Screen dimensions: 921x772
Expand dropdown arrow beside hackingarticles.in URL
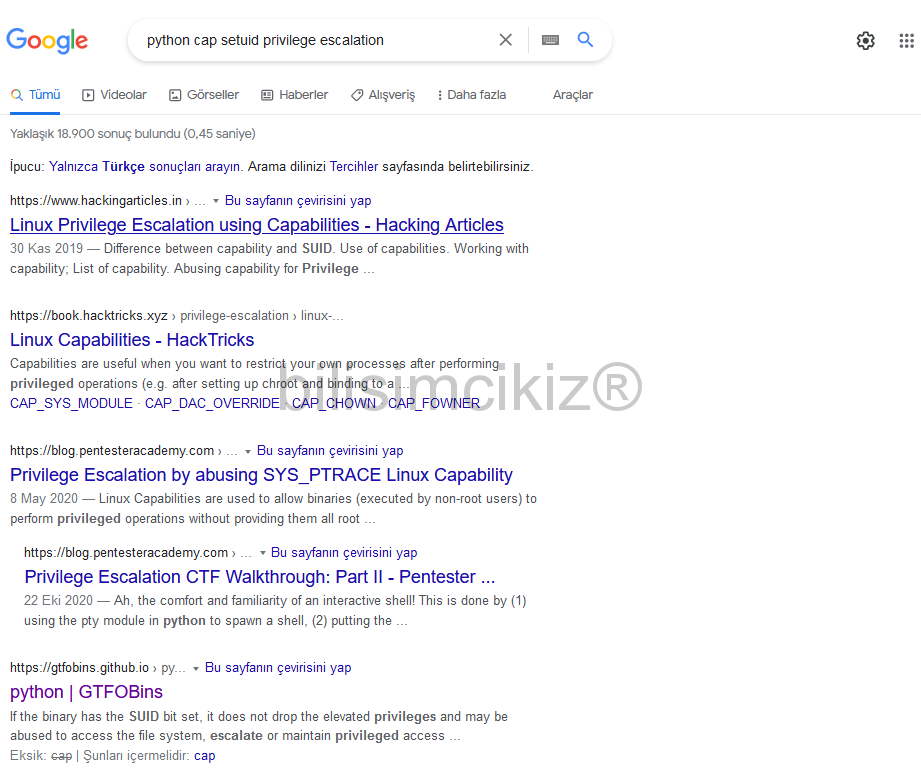[216, 201]
